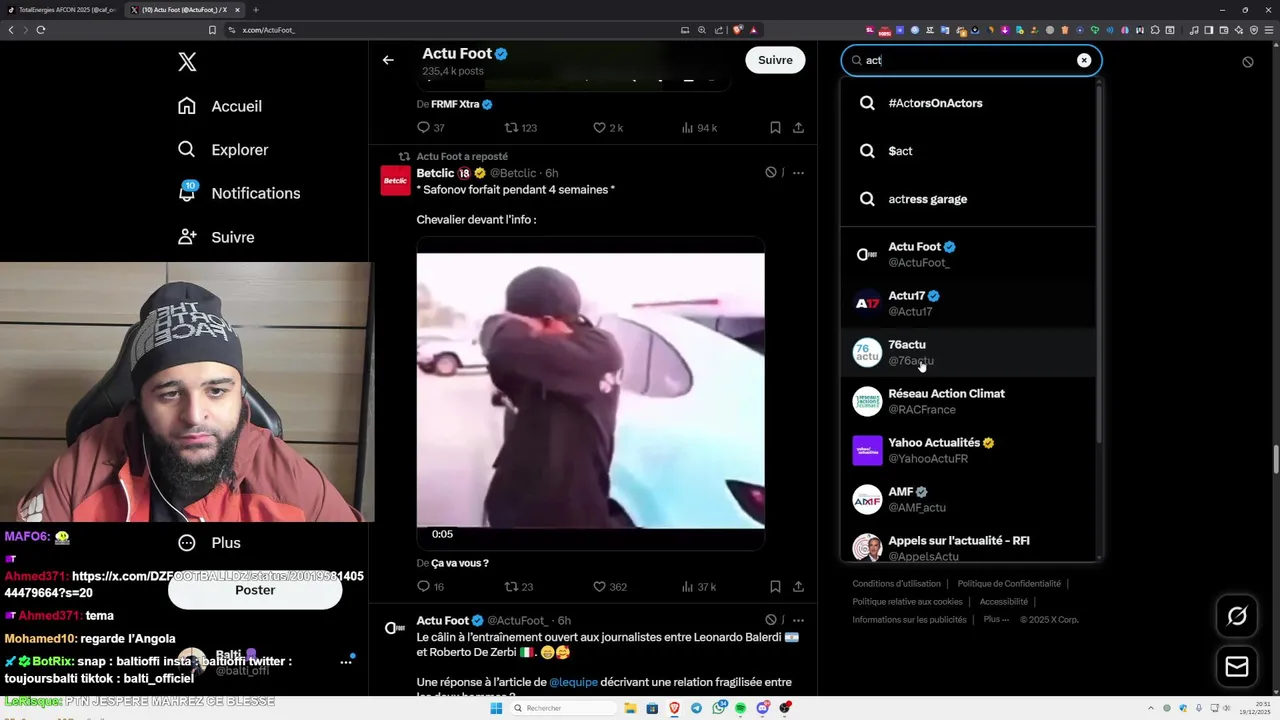Open the Réseau Action Climat suggestion
This screenshot has height=720, width=1280.
click(x=968, y=401)
